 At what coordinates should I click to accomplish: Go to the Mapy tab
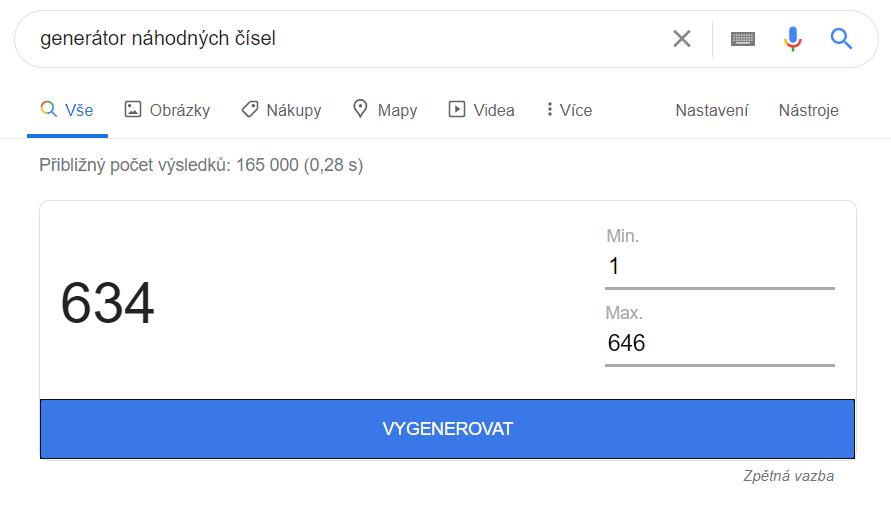(x=397, y=110)
